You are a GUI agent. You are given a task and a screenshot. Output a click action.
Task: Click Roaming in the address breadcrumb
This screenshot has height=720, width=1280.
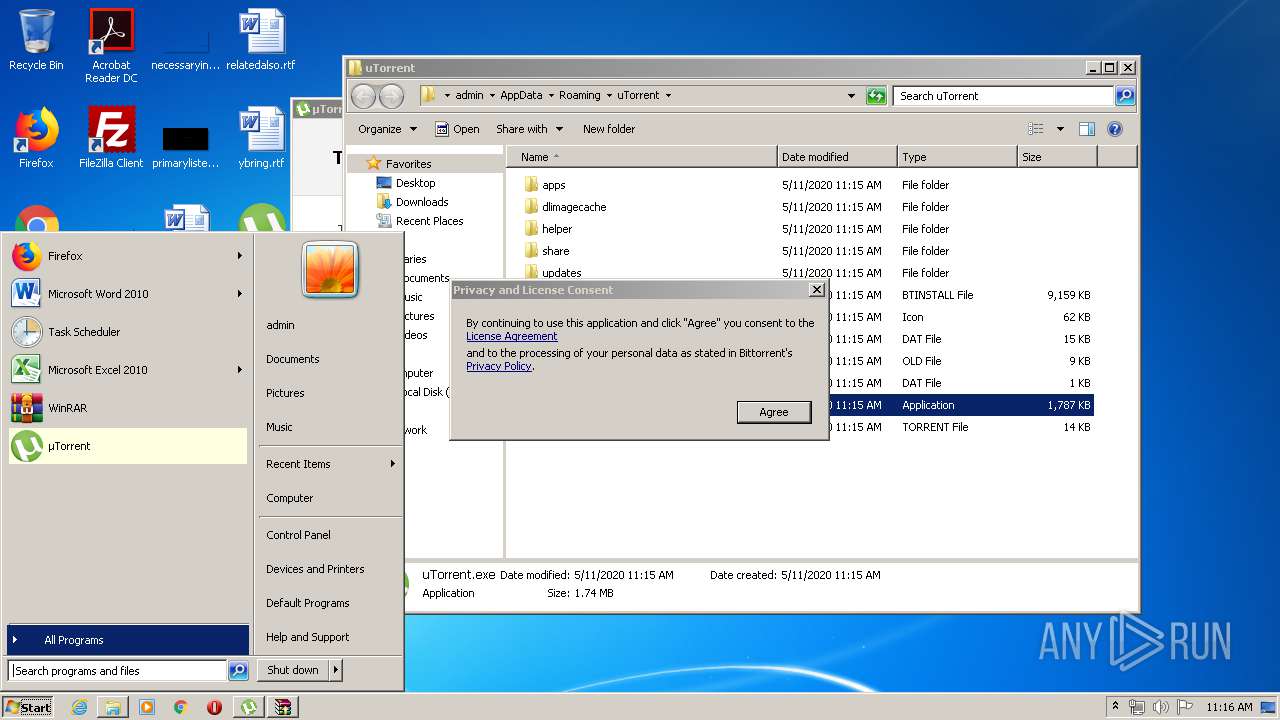580,96
